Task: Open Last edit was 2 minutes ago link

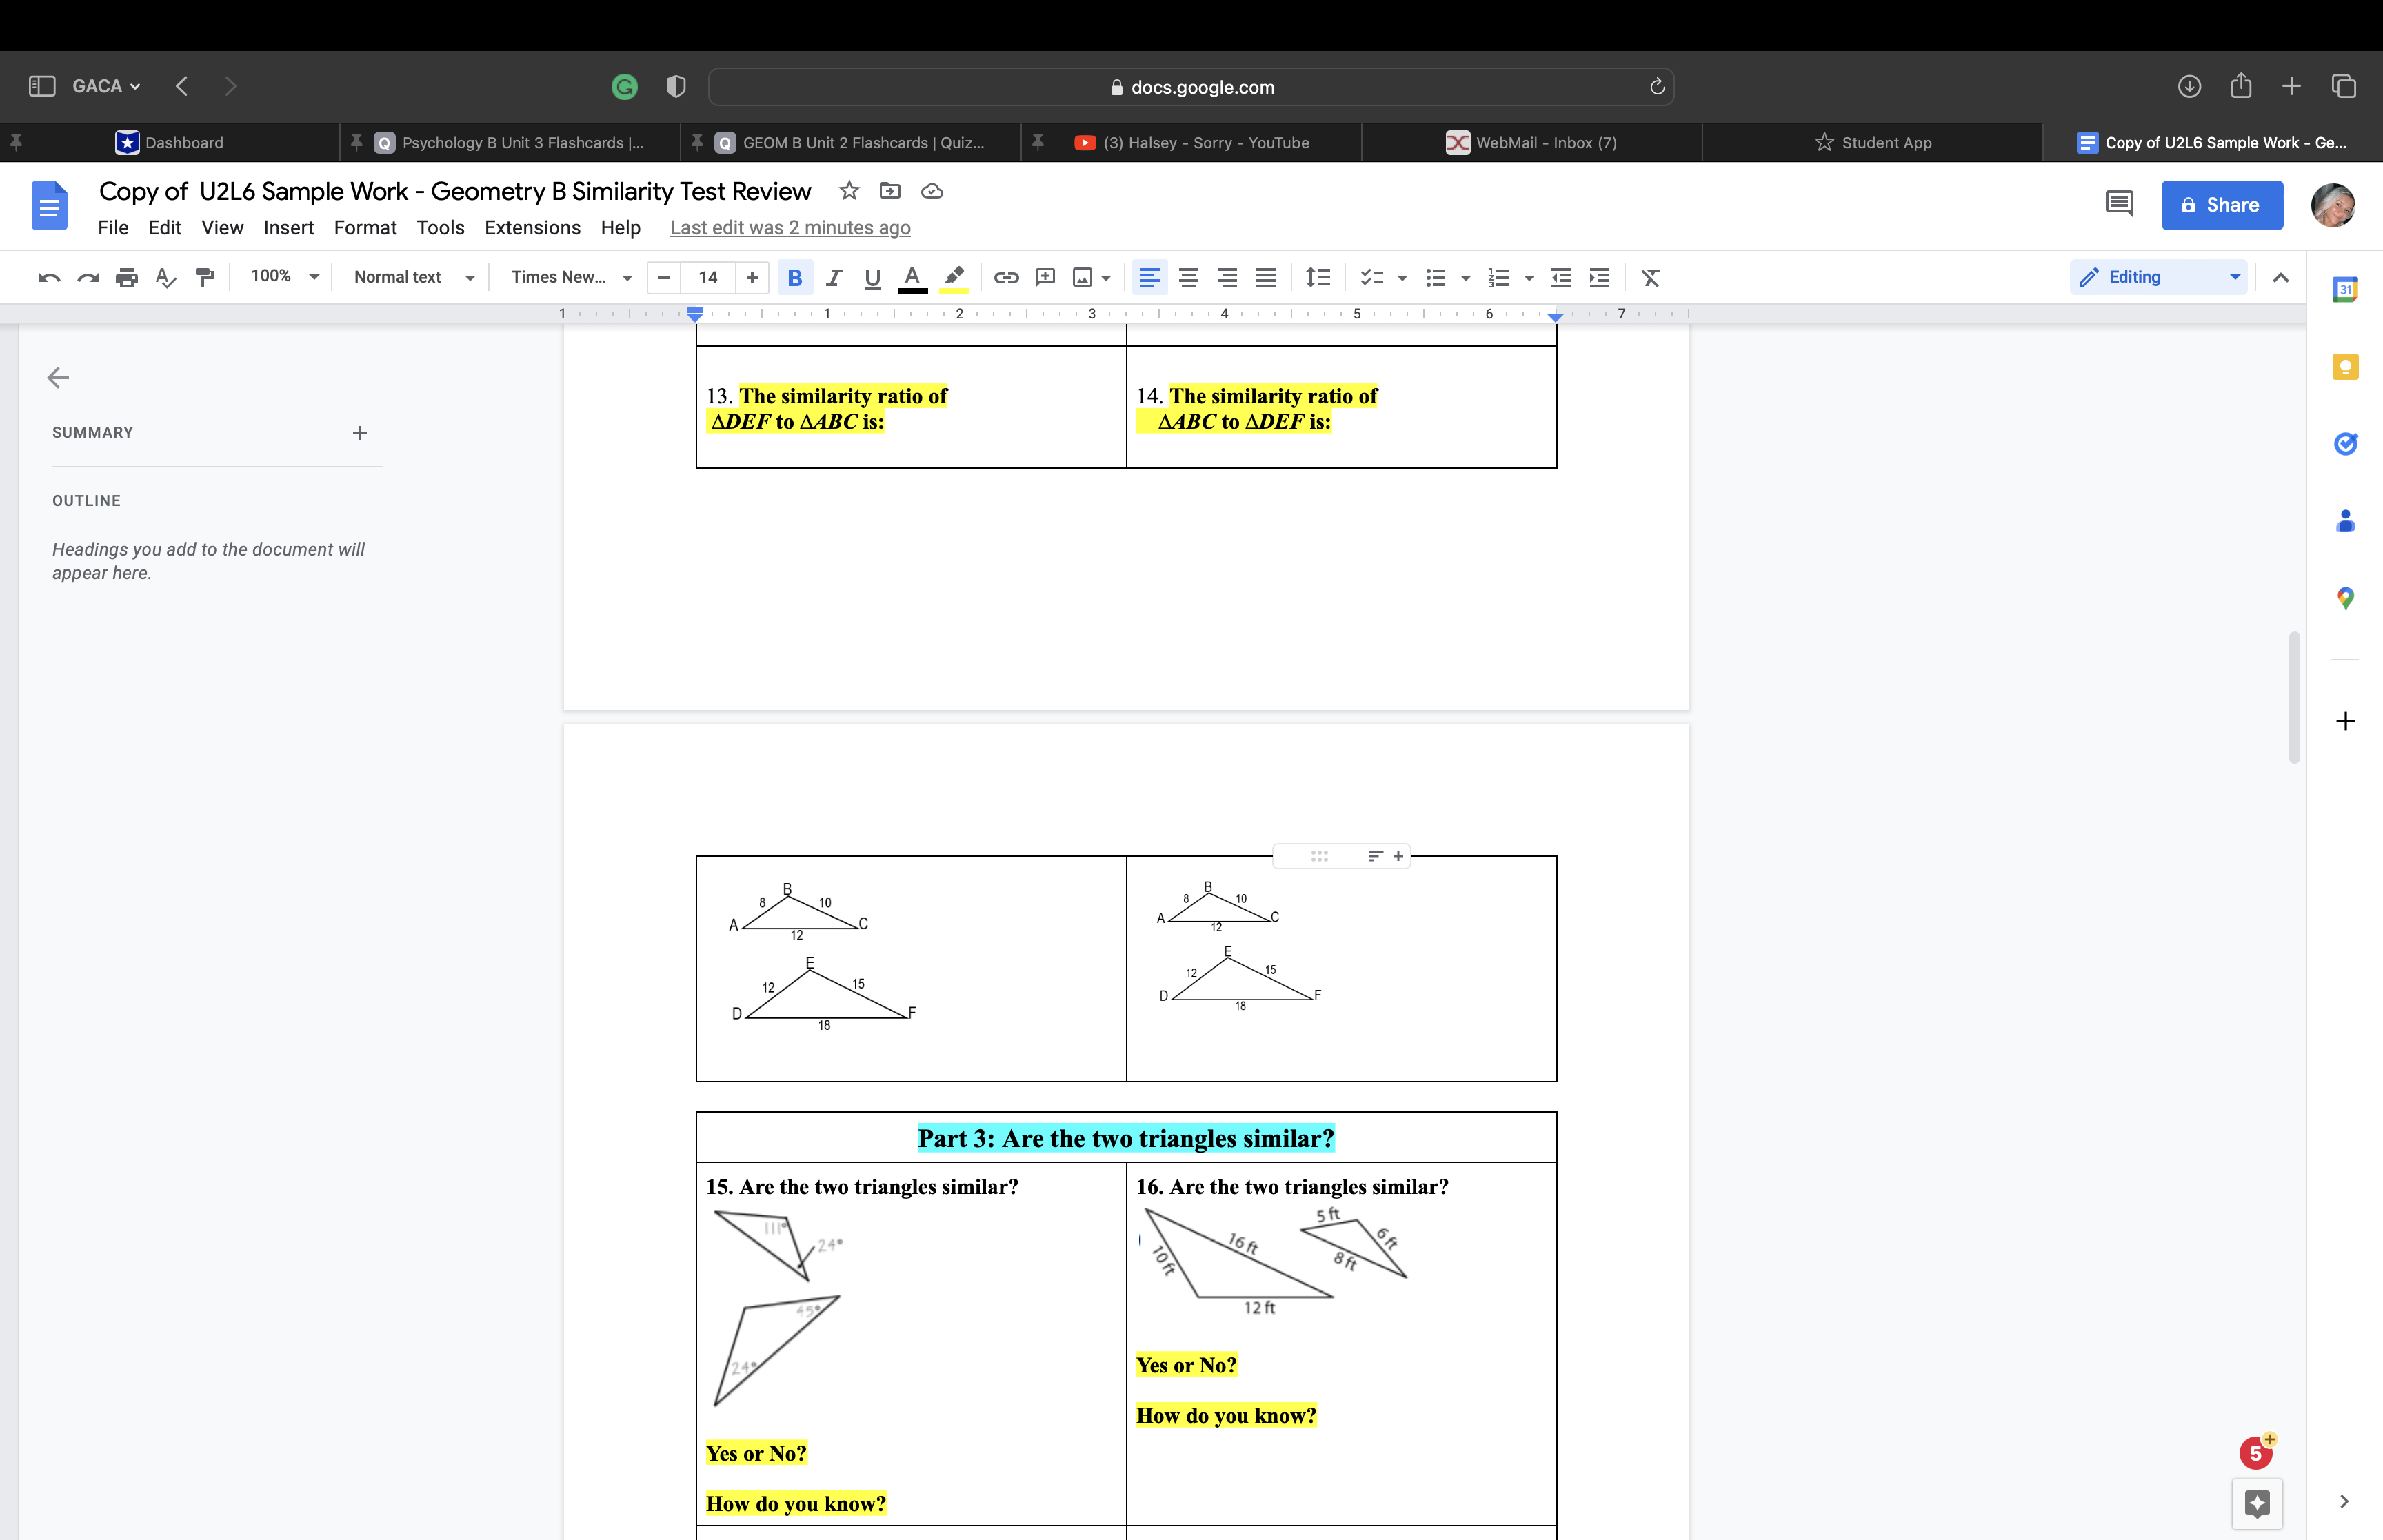Action: [789, 228]
